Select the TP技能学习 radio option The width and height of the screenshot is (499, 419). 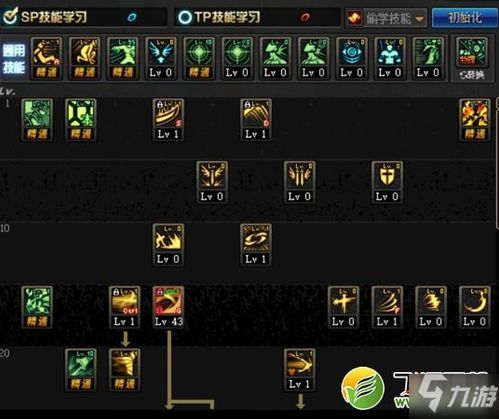pos(184,17)
